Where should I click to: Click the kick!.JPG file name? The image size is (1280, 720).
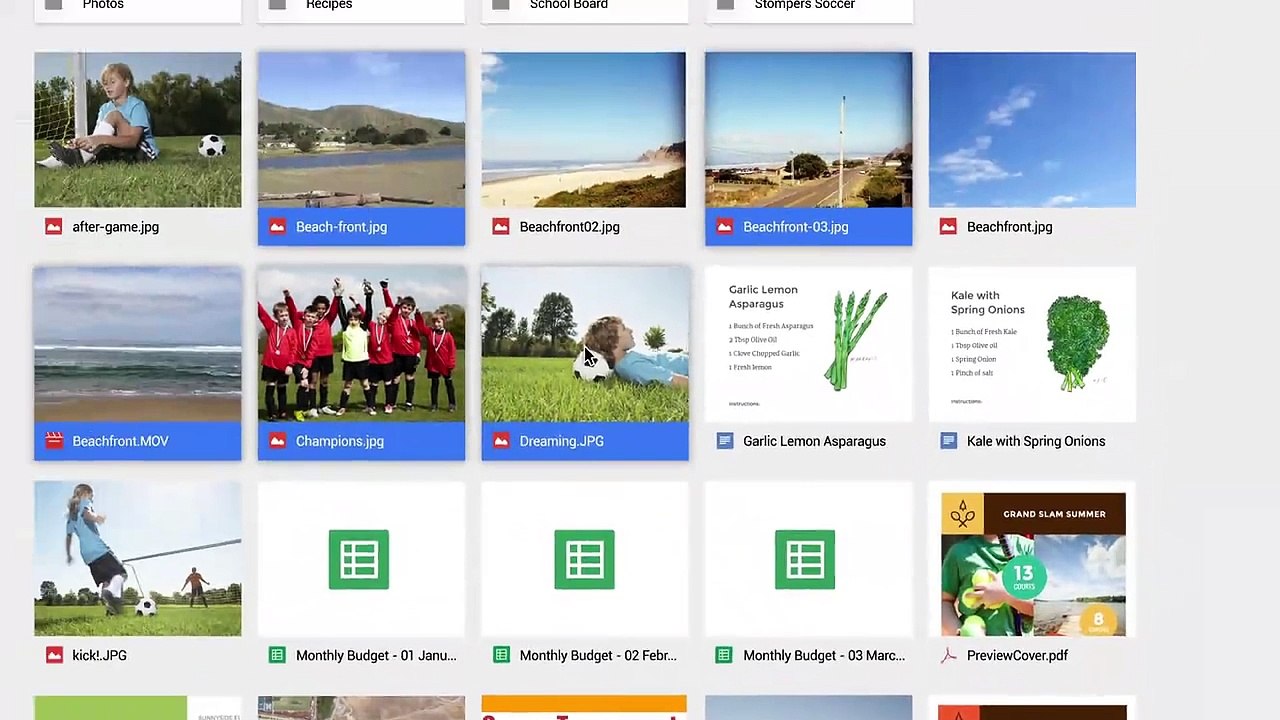click(x=99, y=655)
